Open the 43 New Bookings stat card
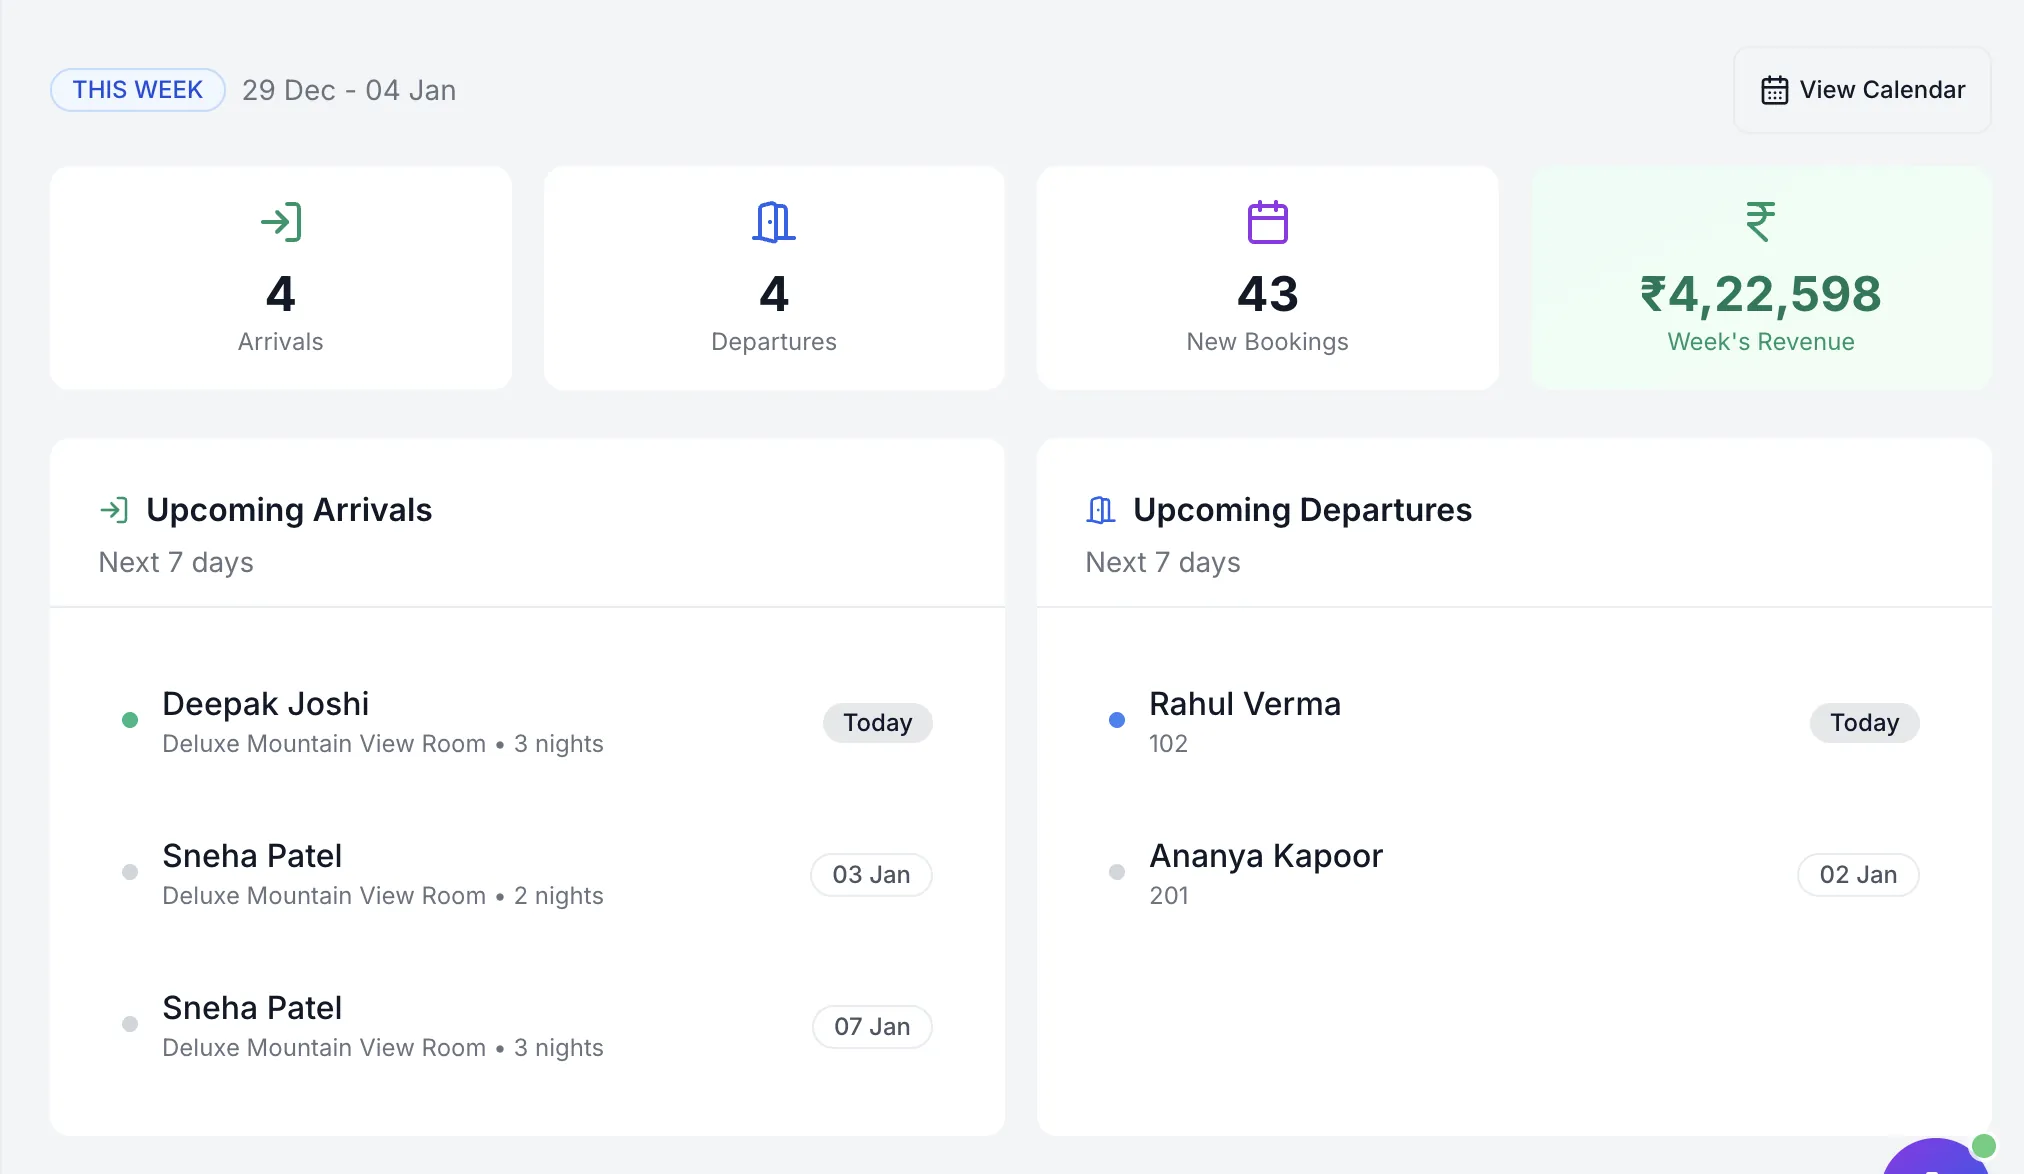The image size is (2024, 1174). pos(1268,278)
